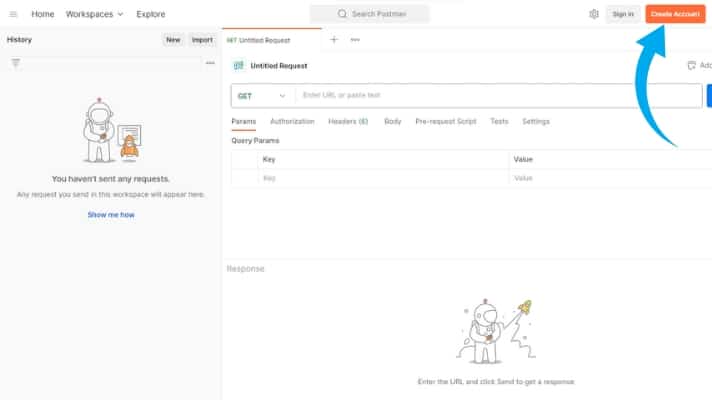Click the request type icon beside Untitled Request

[238, 66]
